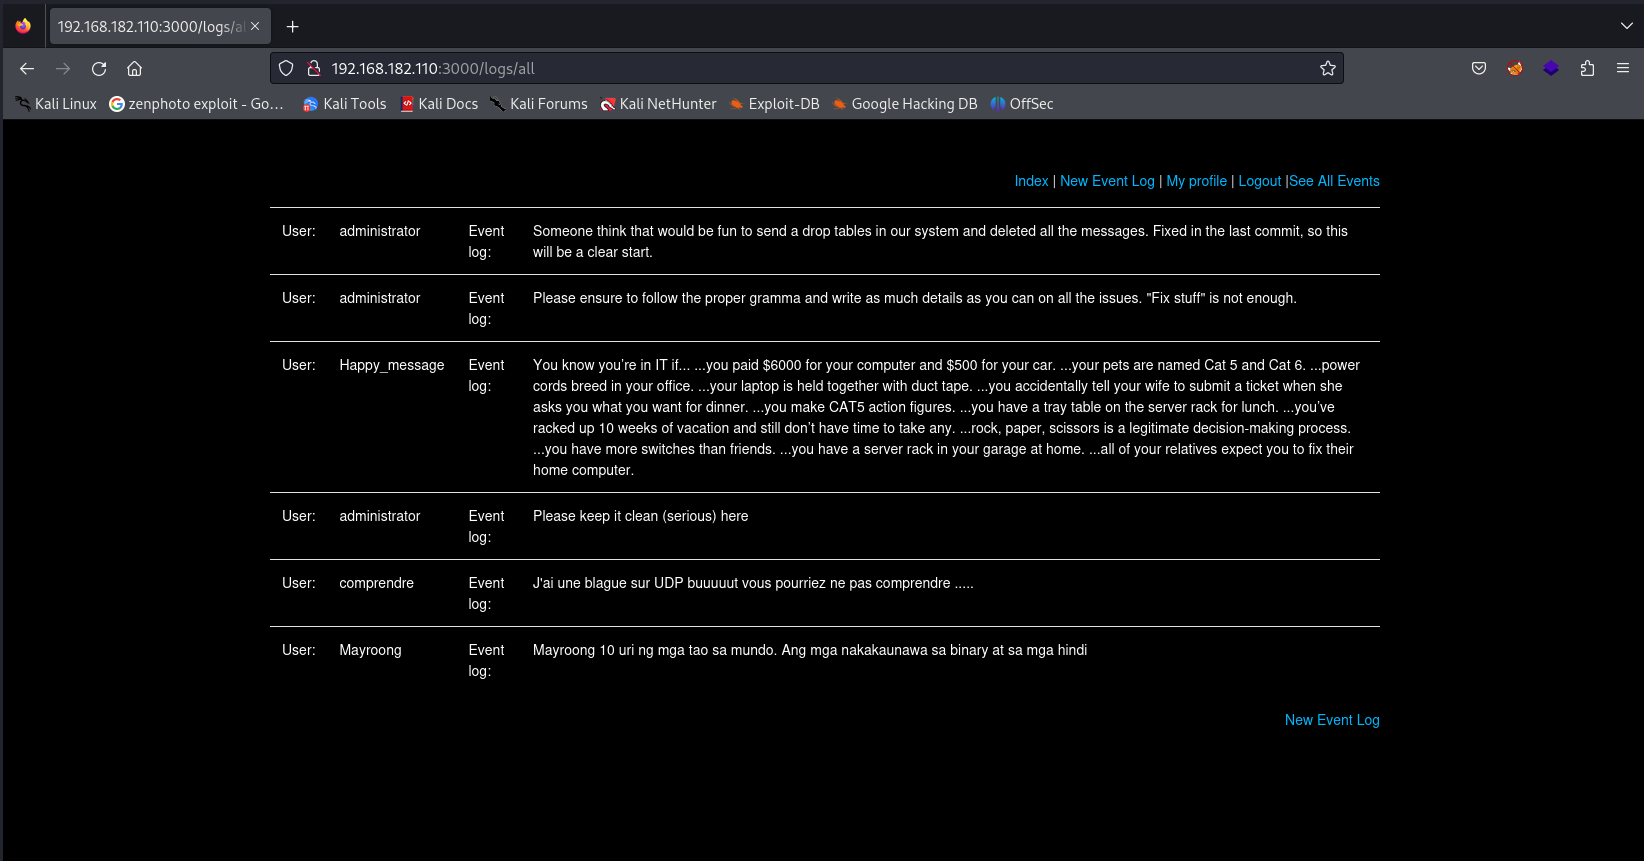Open the Kali Tools bookmark

click(x=344, y=104)
